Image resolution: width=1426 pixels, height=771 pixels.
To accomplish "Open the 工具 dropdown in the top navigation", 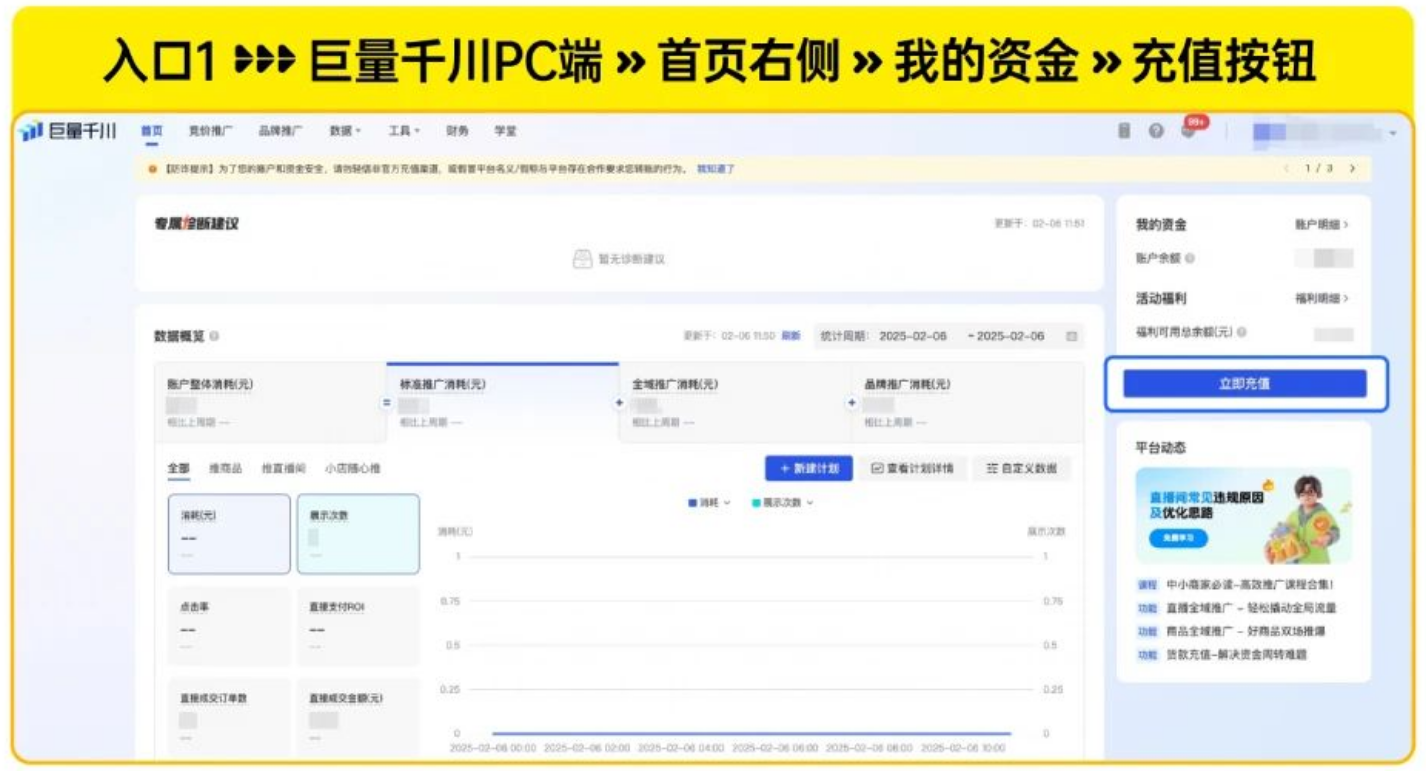I will pos(404,131).
